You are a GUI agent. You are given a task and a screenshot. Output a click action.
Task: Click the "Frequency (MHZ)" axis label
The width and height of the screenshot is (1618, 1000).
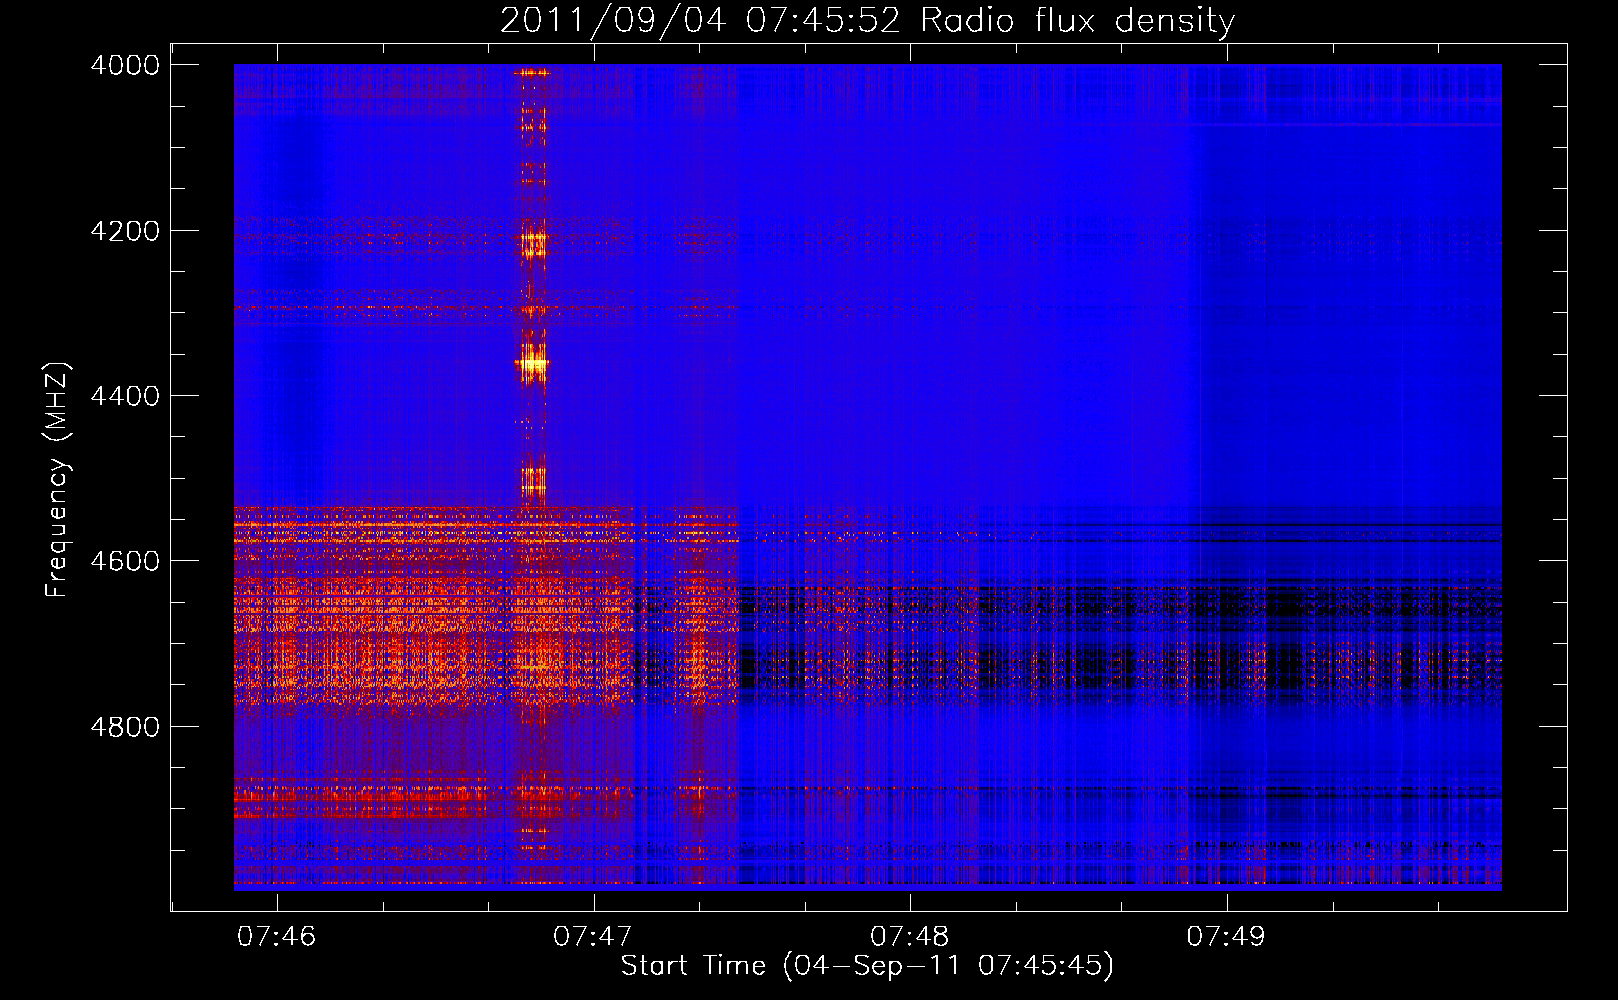(x=57, y=480)
